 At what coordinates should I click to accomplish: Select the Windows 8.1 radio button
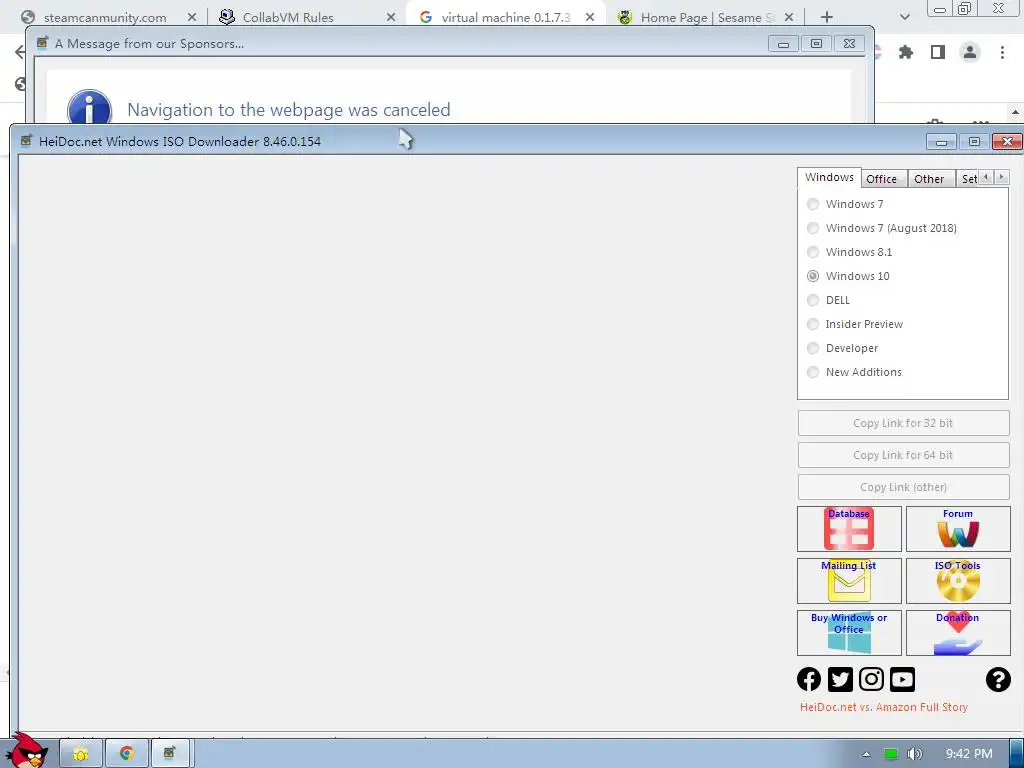tap(813, 252)
